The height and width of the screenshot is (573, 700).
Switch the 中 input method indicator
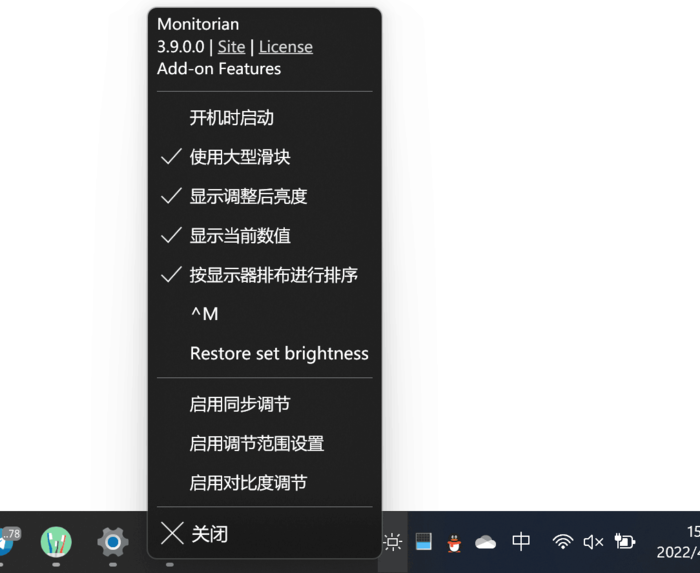click(x=521, y=542)
